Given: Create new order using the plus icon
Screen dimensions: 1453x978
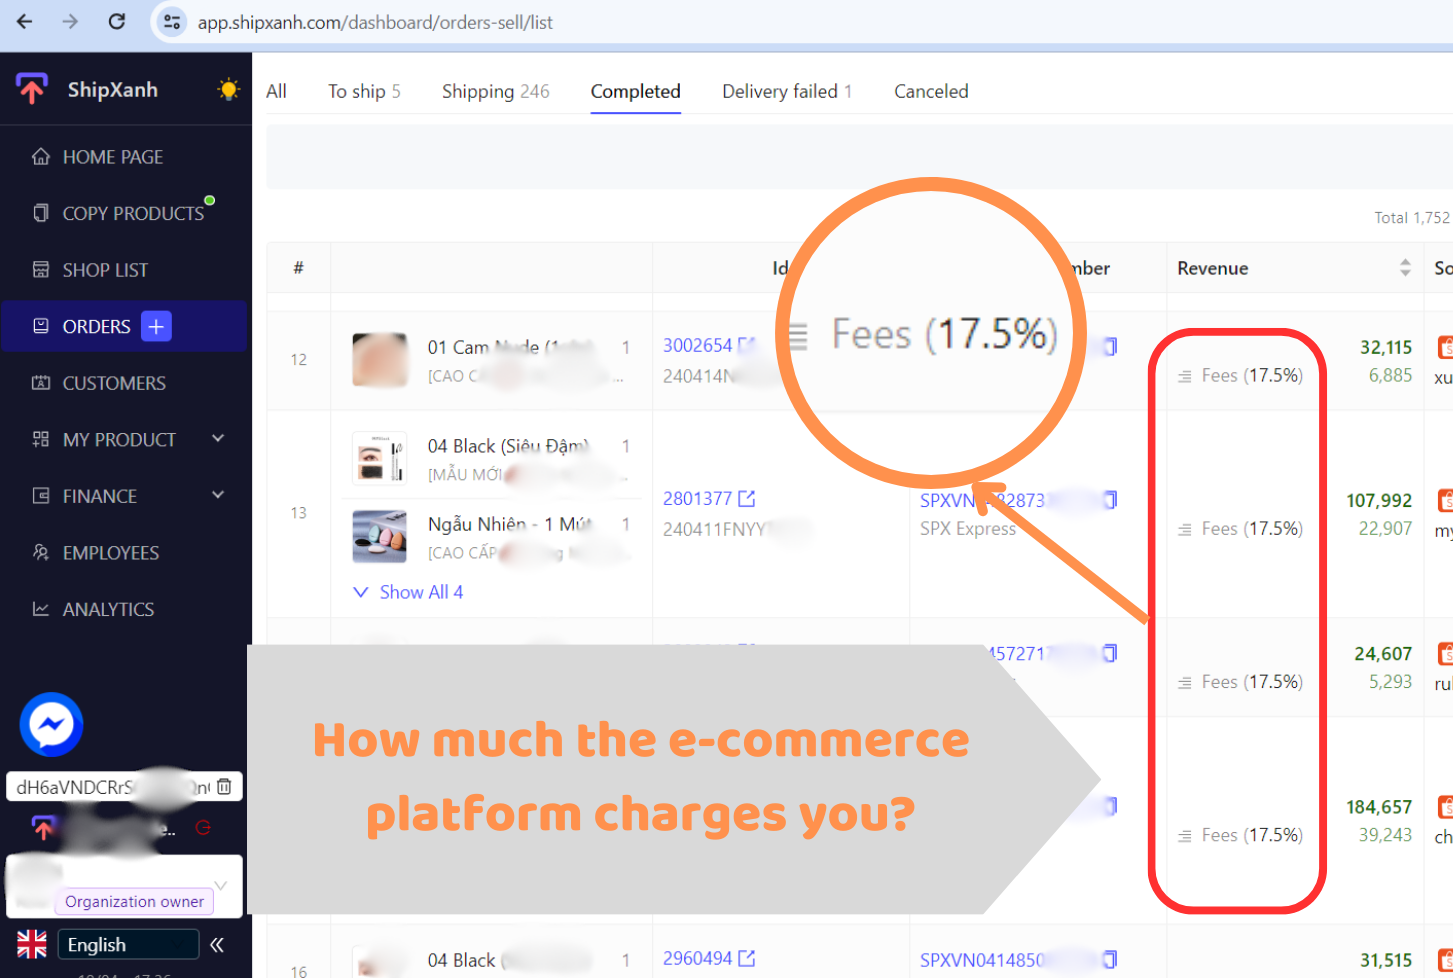Looking at the screenshot, I should coord(155,326).
